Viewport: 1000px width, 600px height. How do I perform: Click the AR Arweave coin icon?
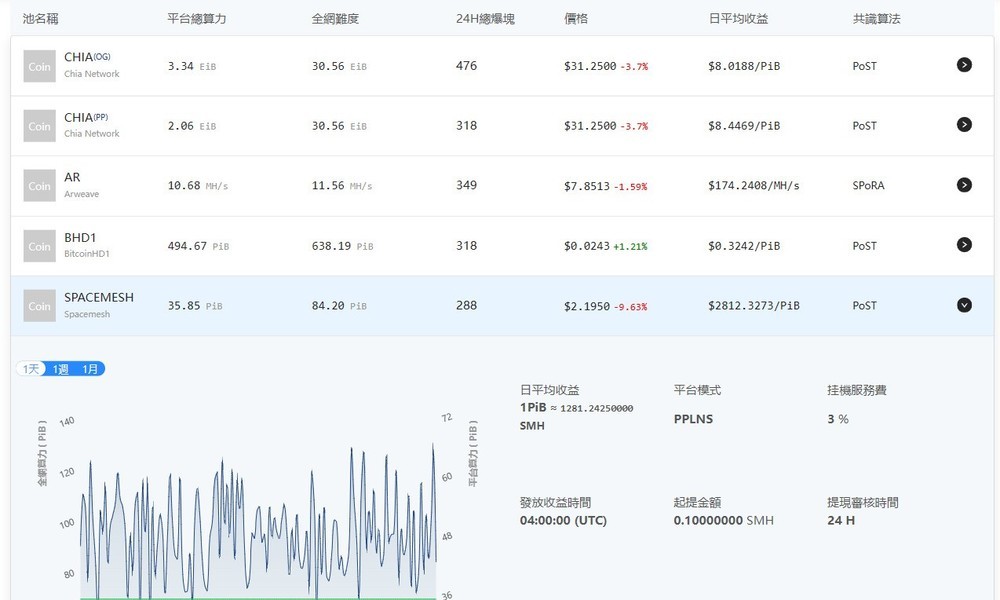coord(40,186)
